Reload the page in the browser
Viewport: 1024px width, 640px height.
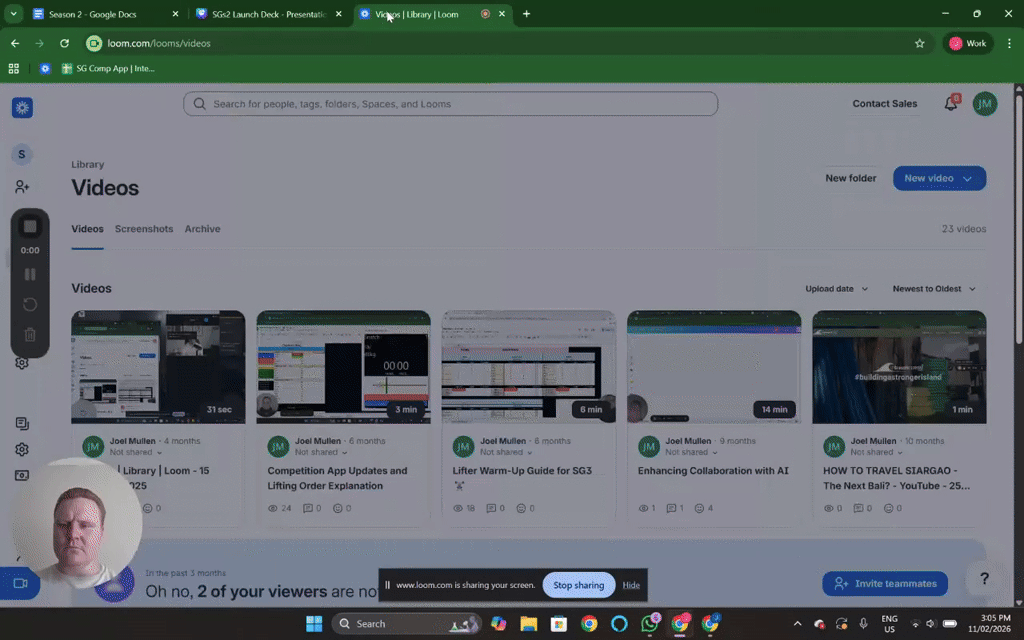tap(64, 43)
